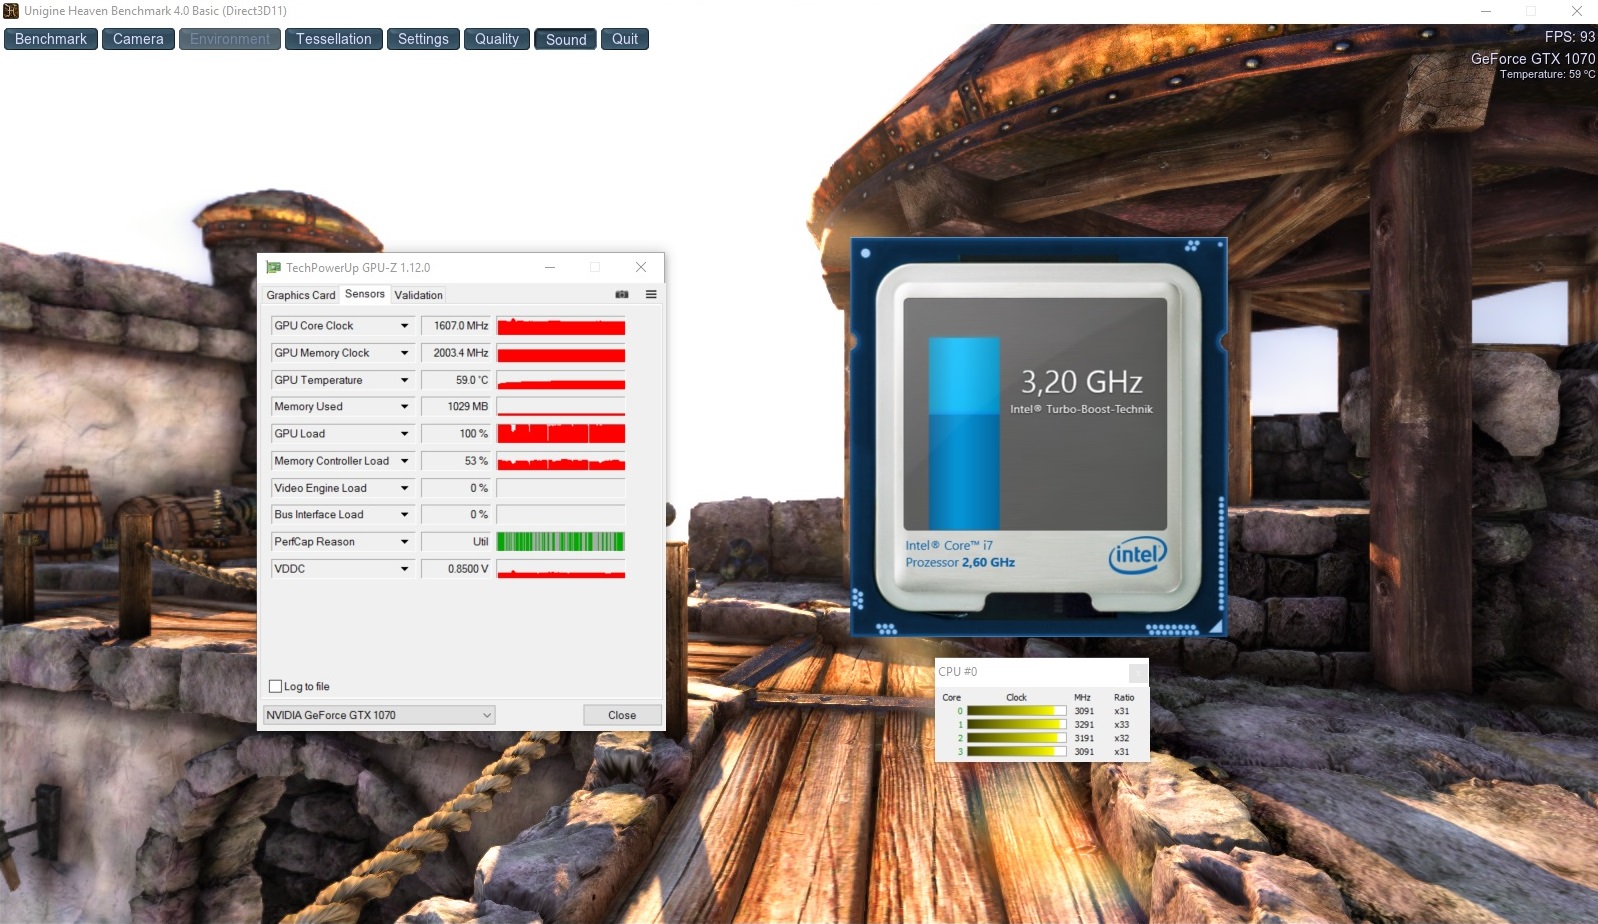Open the Settings menu in Heaven
This screenshot has height=924, width=1598.
click(423, 39)
